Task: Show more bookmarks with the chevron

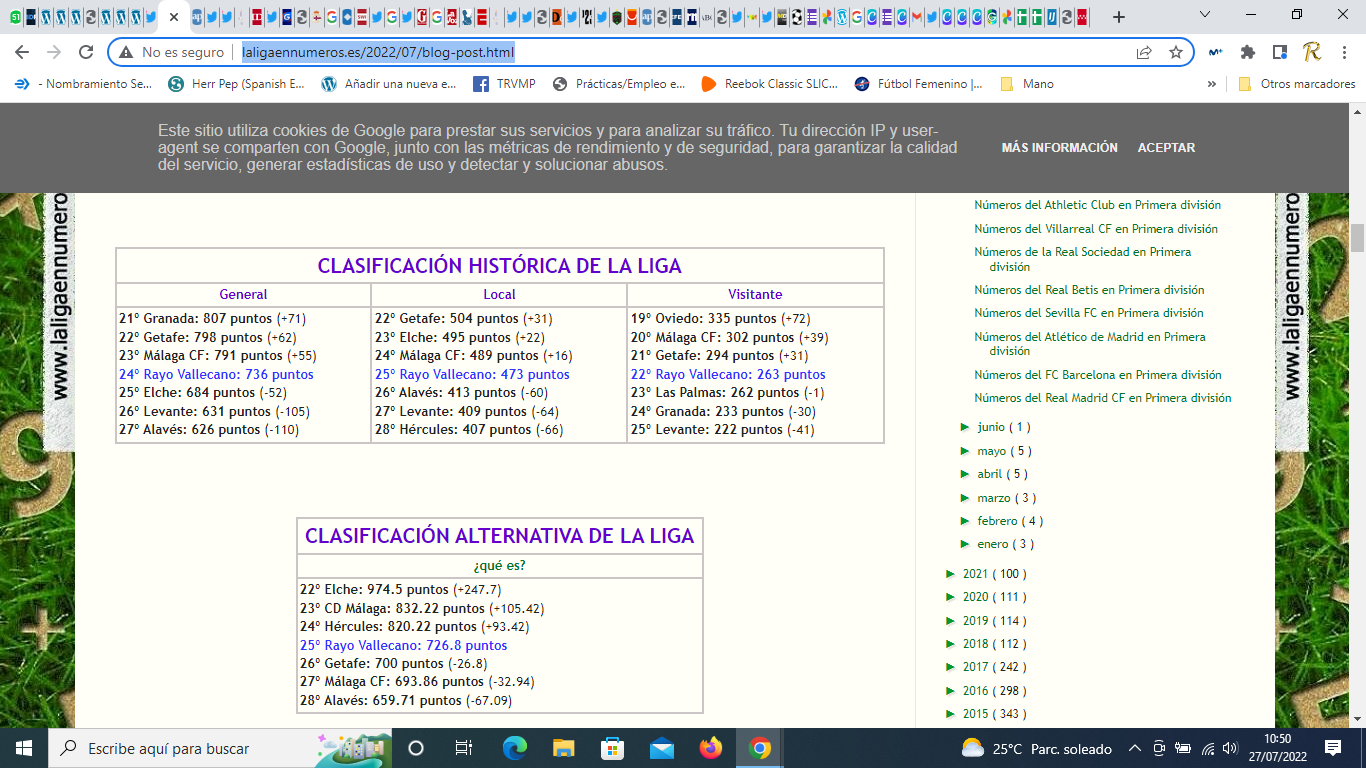Action: click(x=1212, y=84)
